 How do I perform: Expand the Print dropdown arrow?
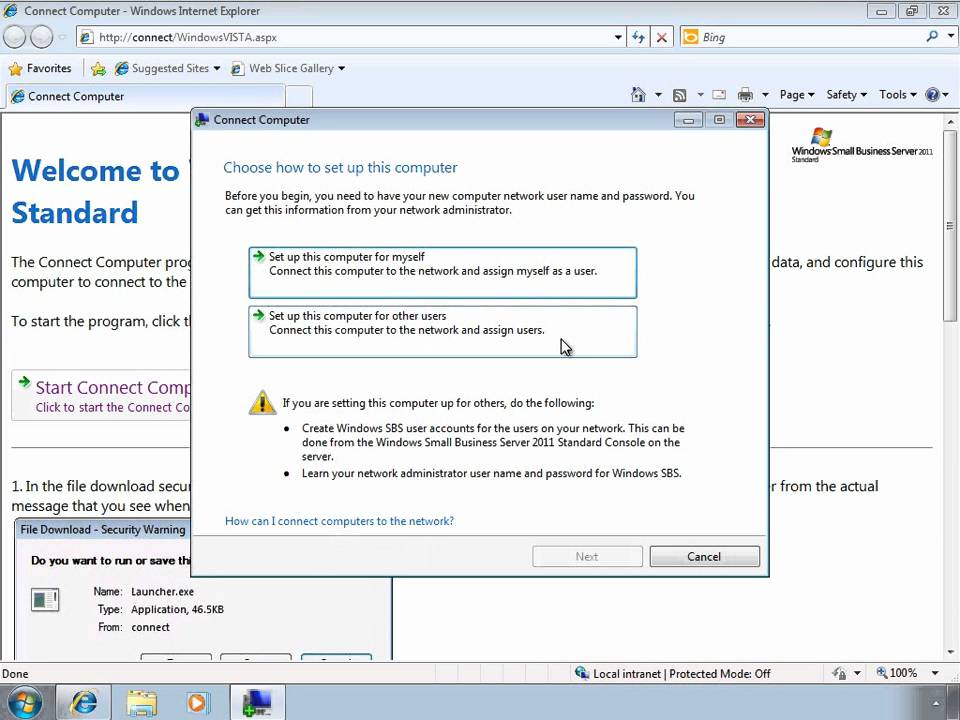[765, 95]
